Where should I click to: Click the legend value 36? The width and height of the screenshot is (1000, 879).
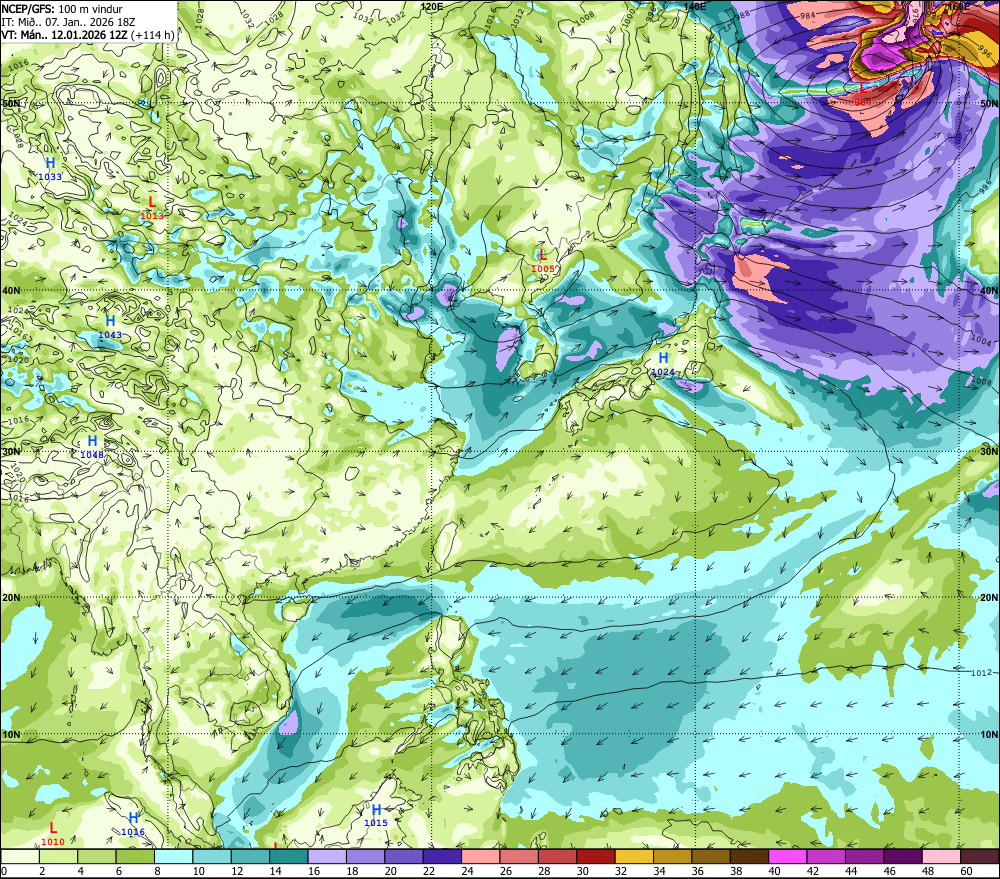click(698, 871)
